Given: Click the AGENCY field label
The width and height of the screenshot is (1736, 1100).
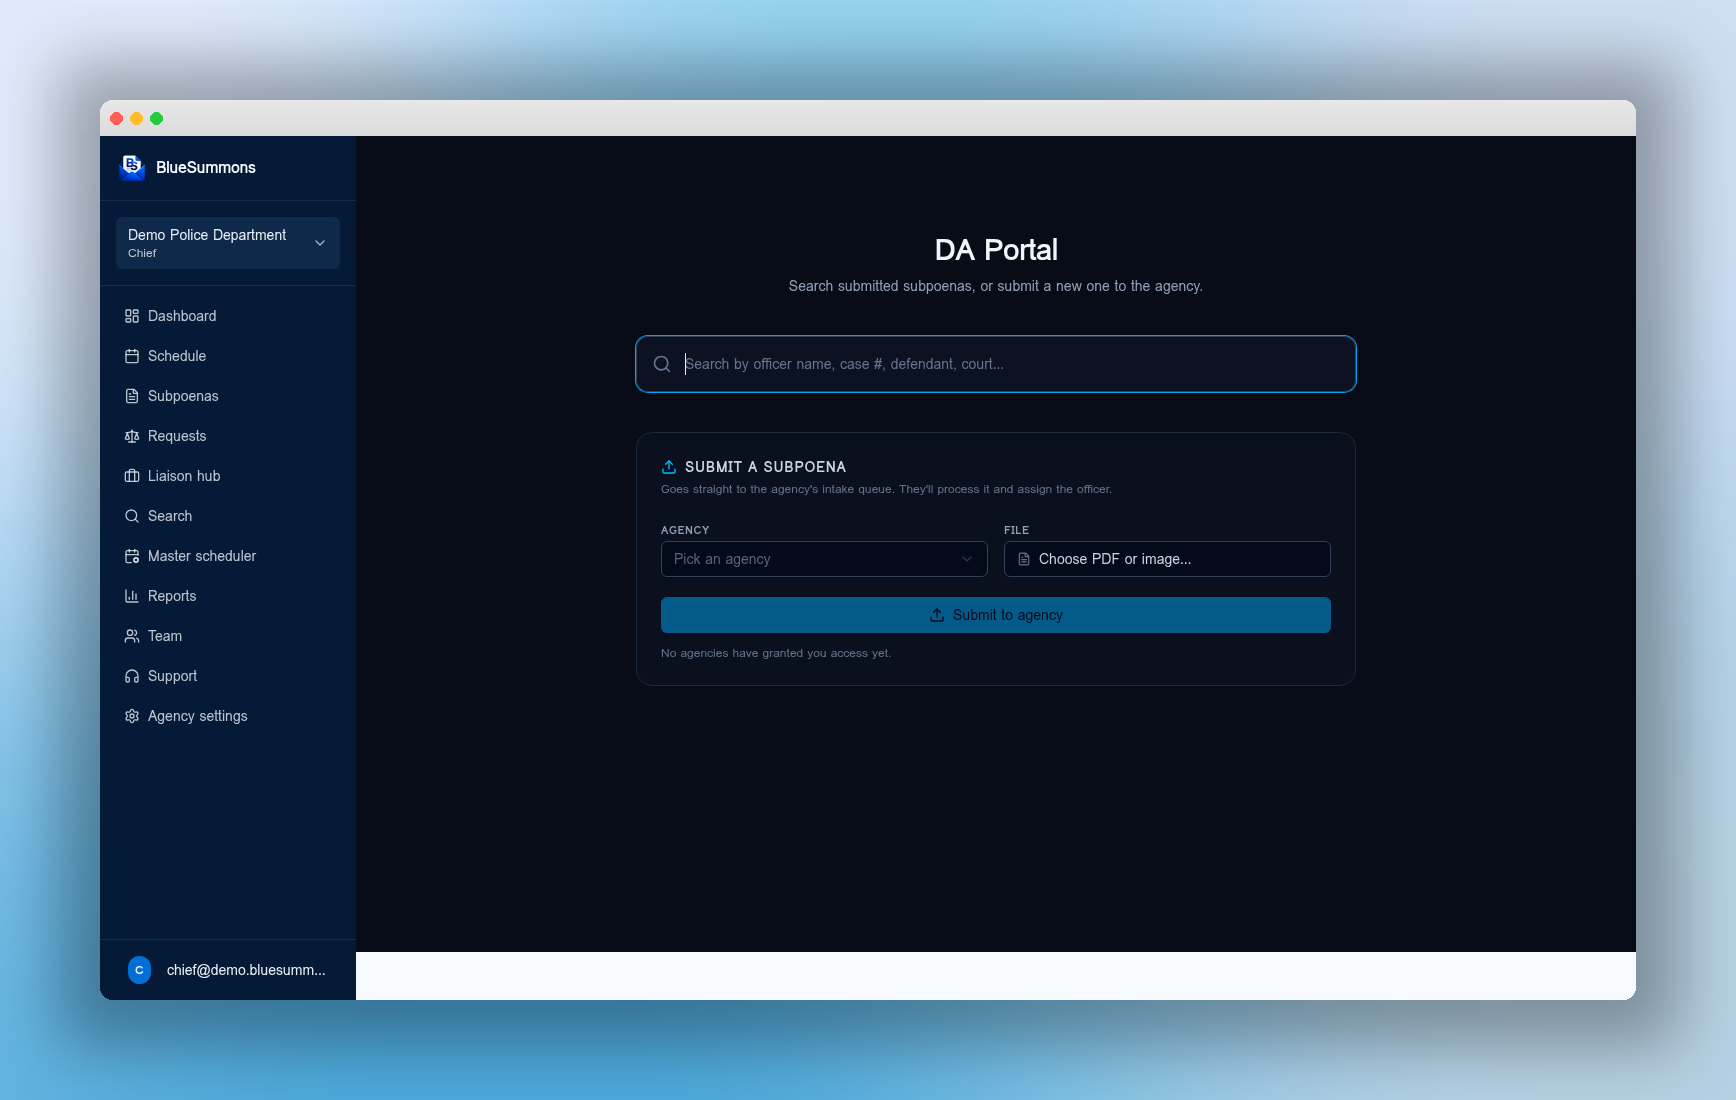Looking at the screenshot, I should 685,530.
